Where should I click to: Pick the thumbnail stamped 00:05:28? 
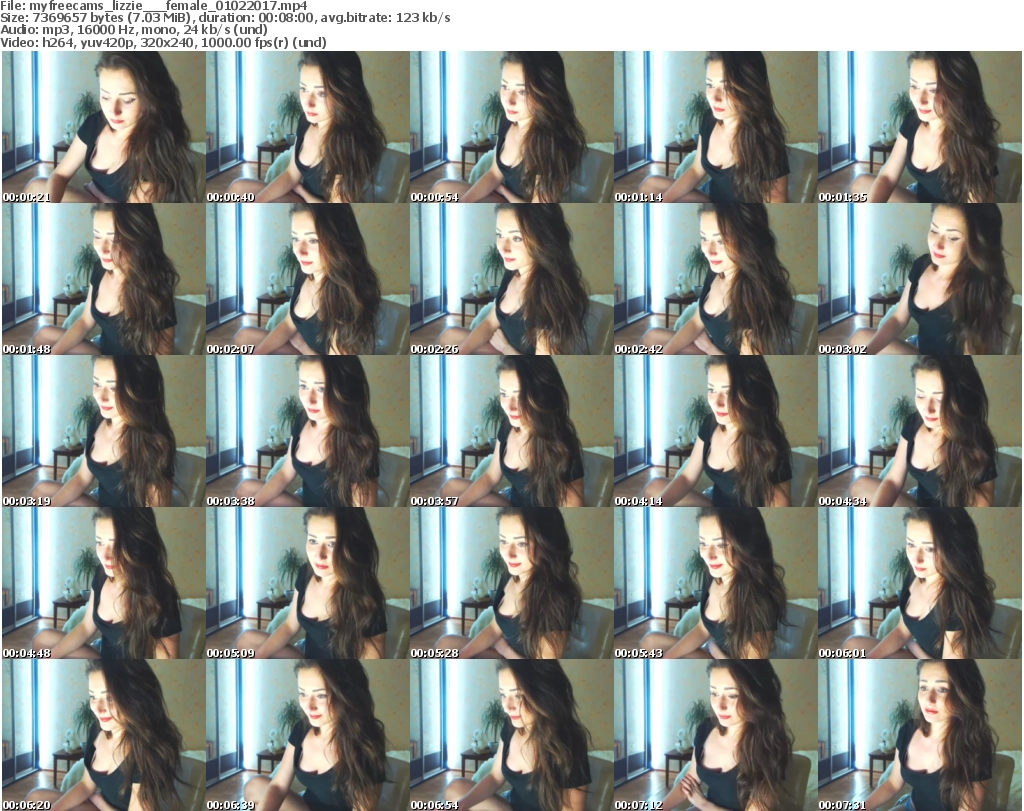click(x=511, y=583)
